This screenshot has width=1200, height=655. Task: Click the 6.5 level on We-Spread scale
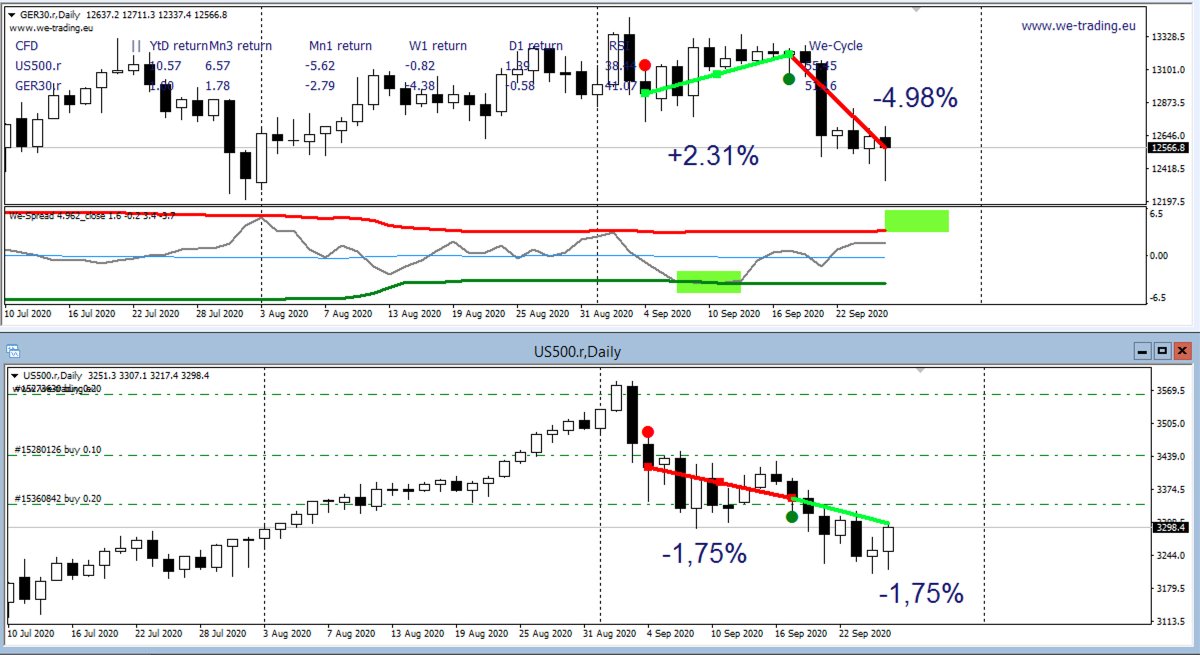pyautogui.click(x=1157, y=214)
